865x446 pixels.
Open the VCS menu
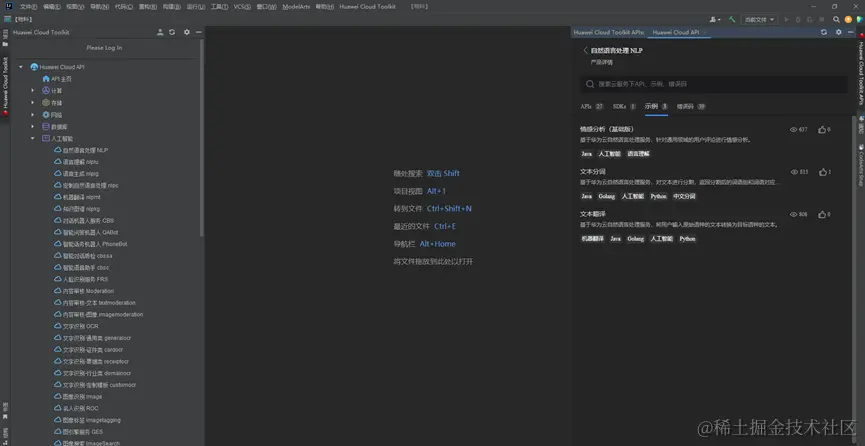pyautogui.click(x=242, y=7)
